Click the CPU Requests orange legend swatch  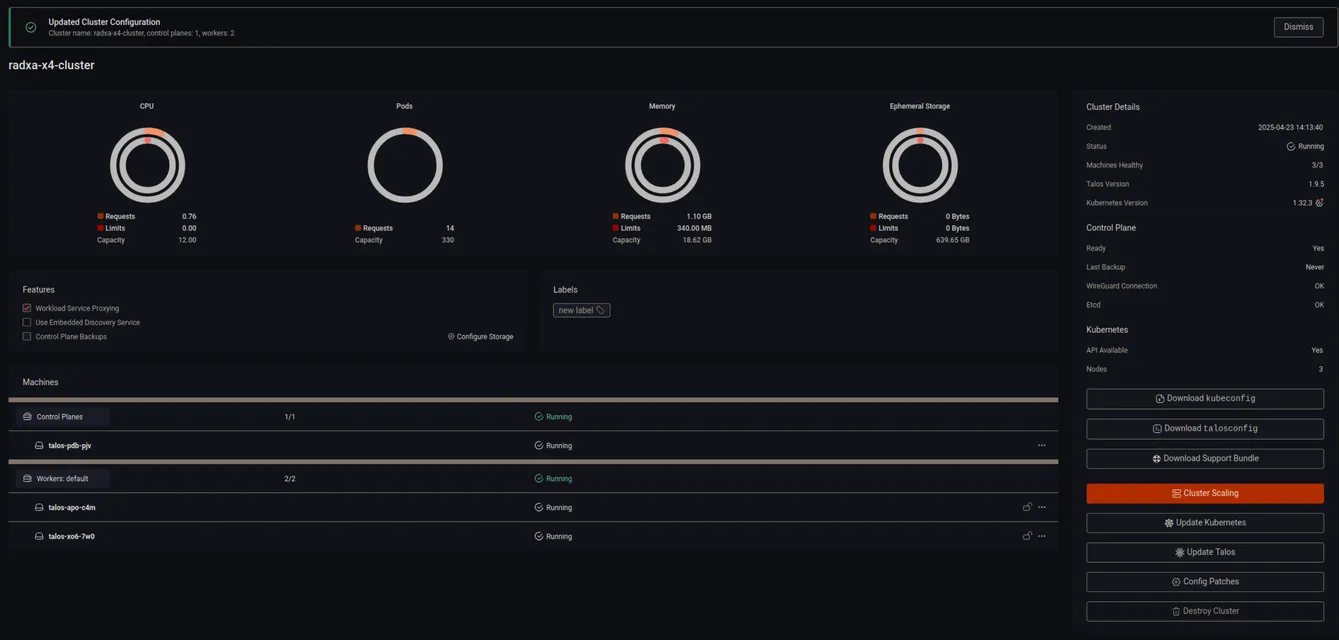point(100,216)
